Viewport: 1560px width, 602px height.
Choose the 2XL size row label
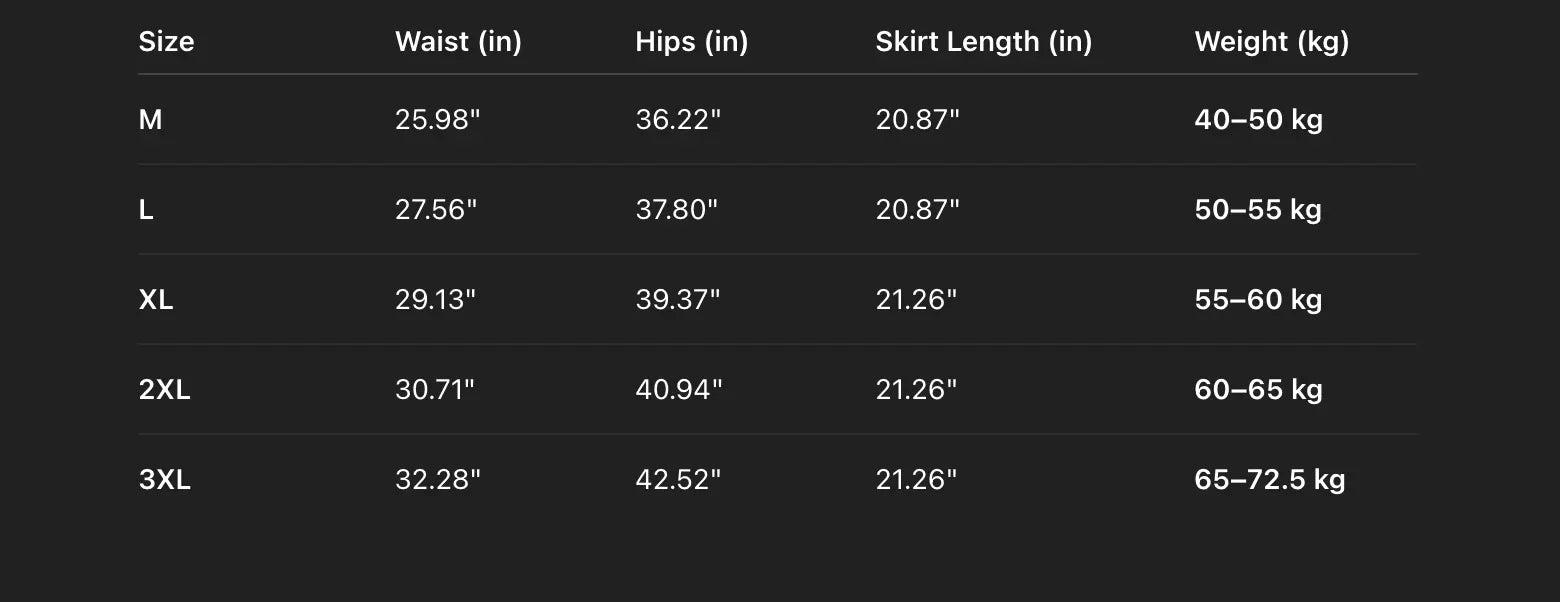tap(164, 390)
